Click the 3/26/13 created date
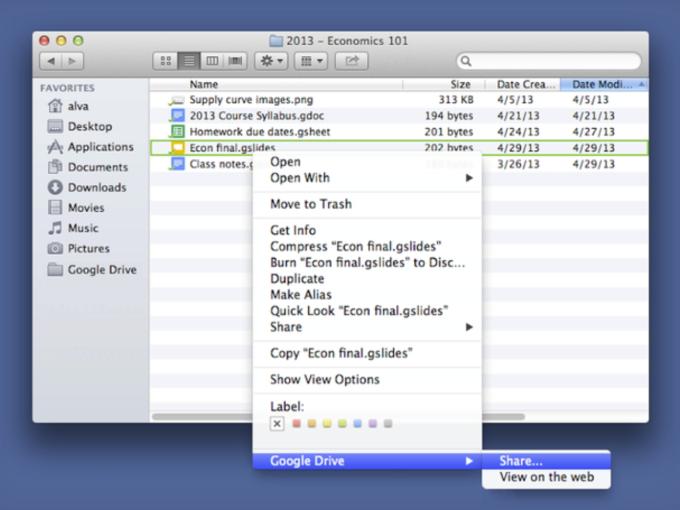The width and height of the screenshot is (680, 510). pos(518,164)
